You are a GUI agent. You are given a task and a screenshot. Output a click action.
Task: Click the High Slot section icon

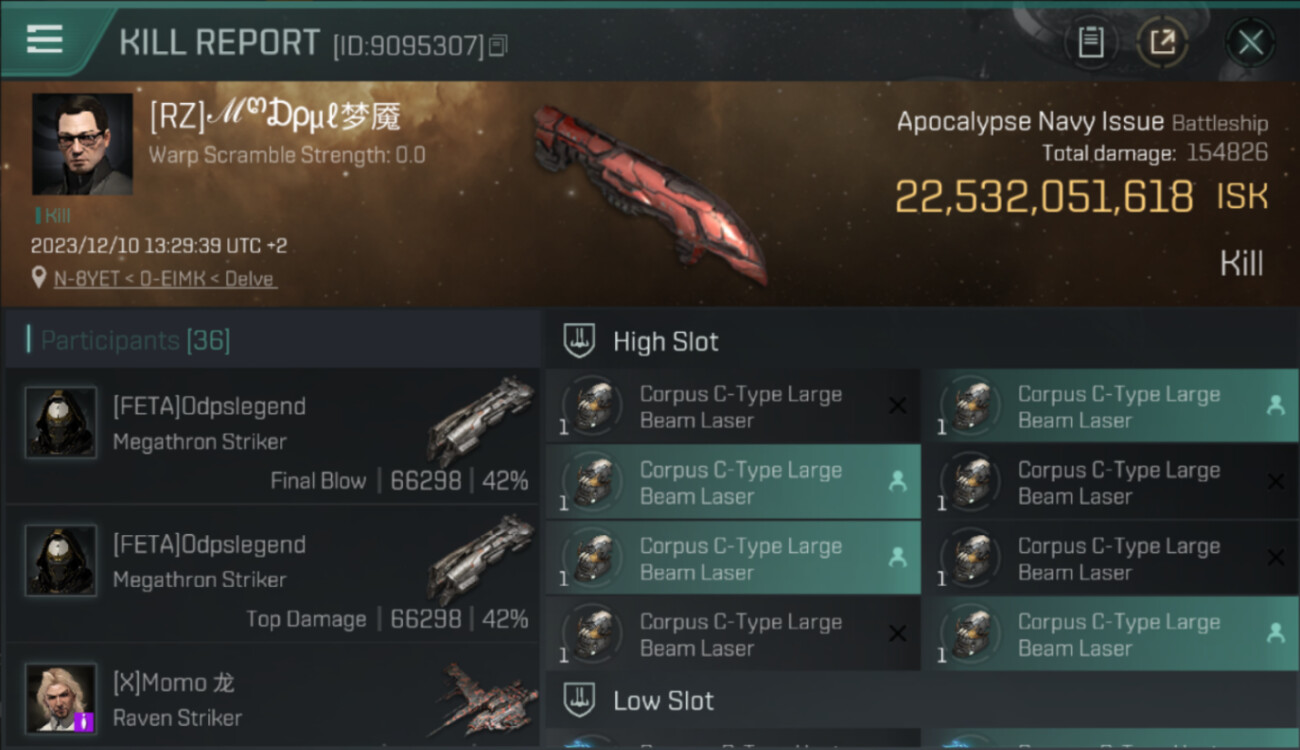click(x=580, y=341)
